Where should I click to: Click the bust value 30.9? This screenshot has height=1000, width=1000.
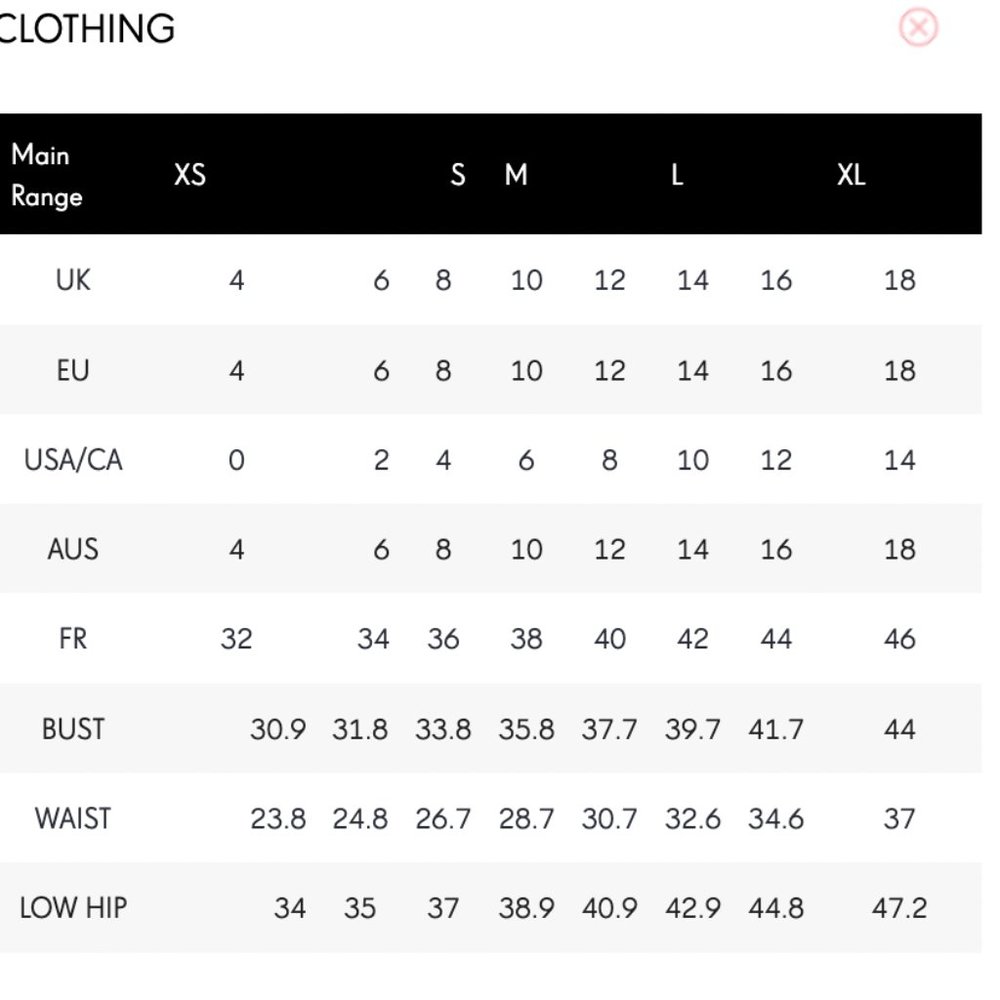pyautogui.click(x=277, y=729)
